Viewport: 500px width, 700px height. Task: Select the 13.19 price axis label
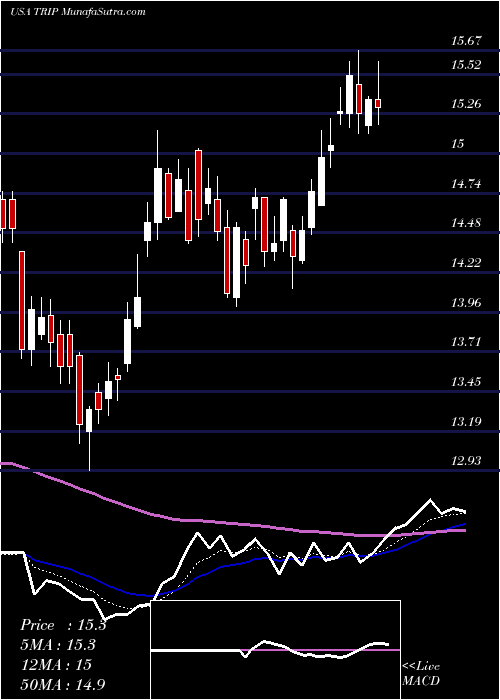click(x=466, y=421)
